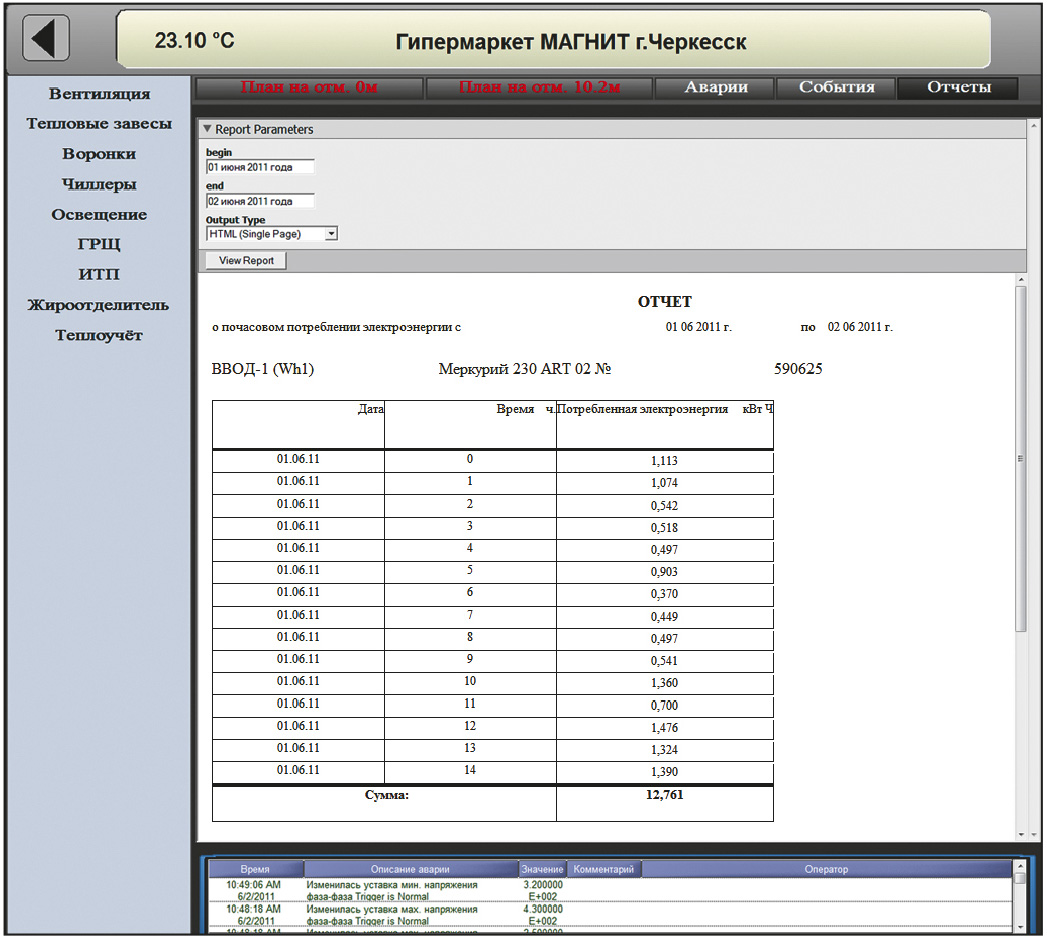The width and height of the screenshot is (1047, 942).
Task: Open the Output Type dropdown
Action: (x=331, y=234)
